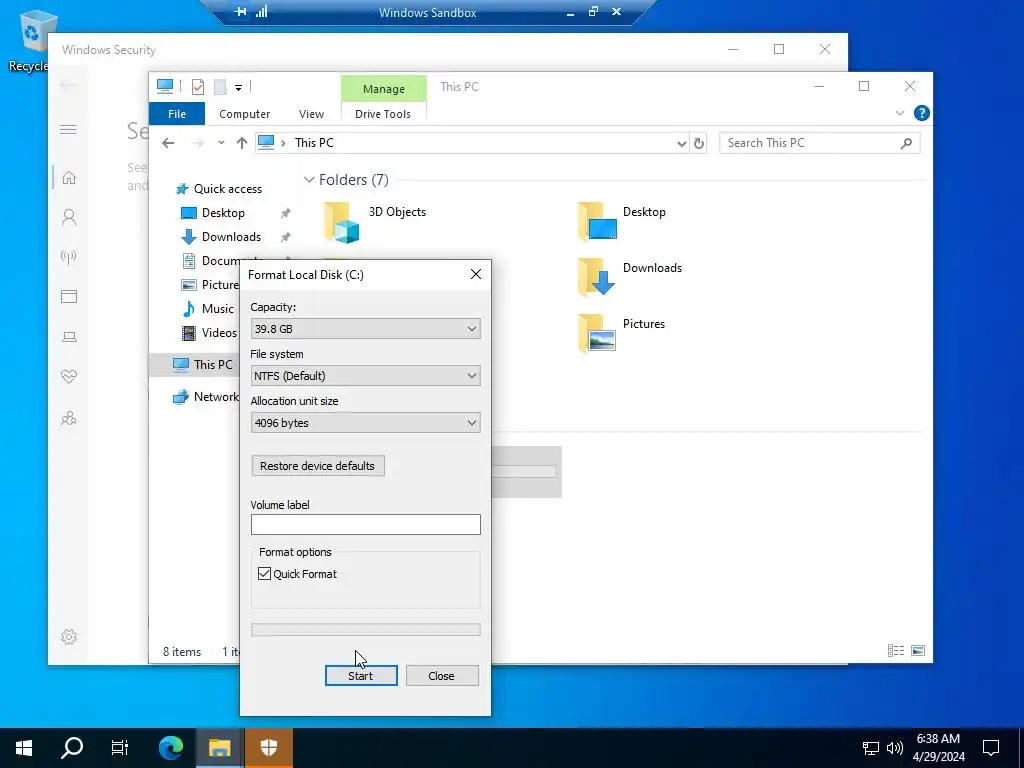
Task: Open Windows Security settings gear icon
Action: pos(69,637)
